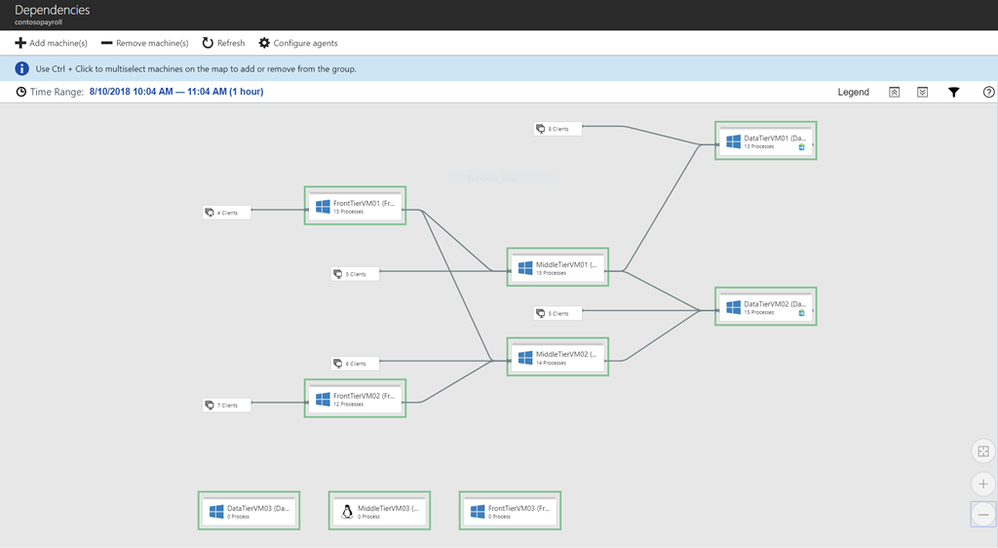This screenshot has width=998, height=548.
Task: Click DataTierVM01 small badge icon
Action: tap(801, 147)
